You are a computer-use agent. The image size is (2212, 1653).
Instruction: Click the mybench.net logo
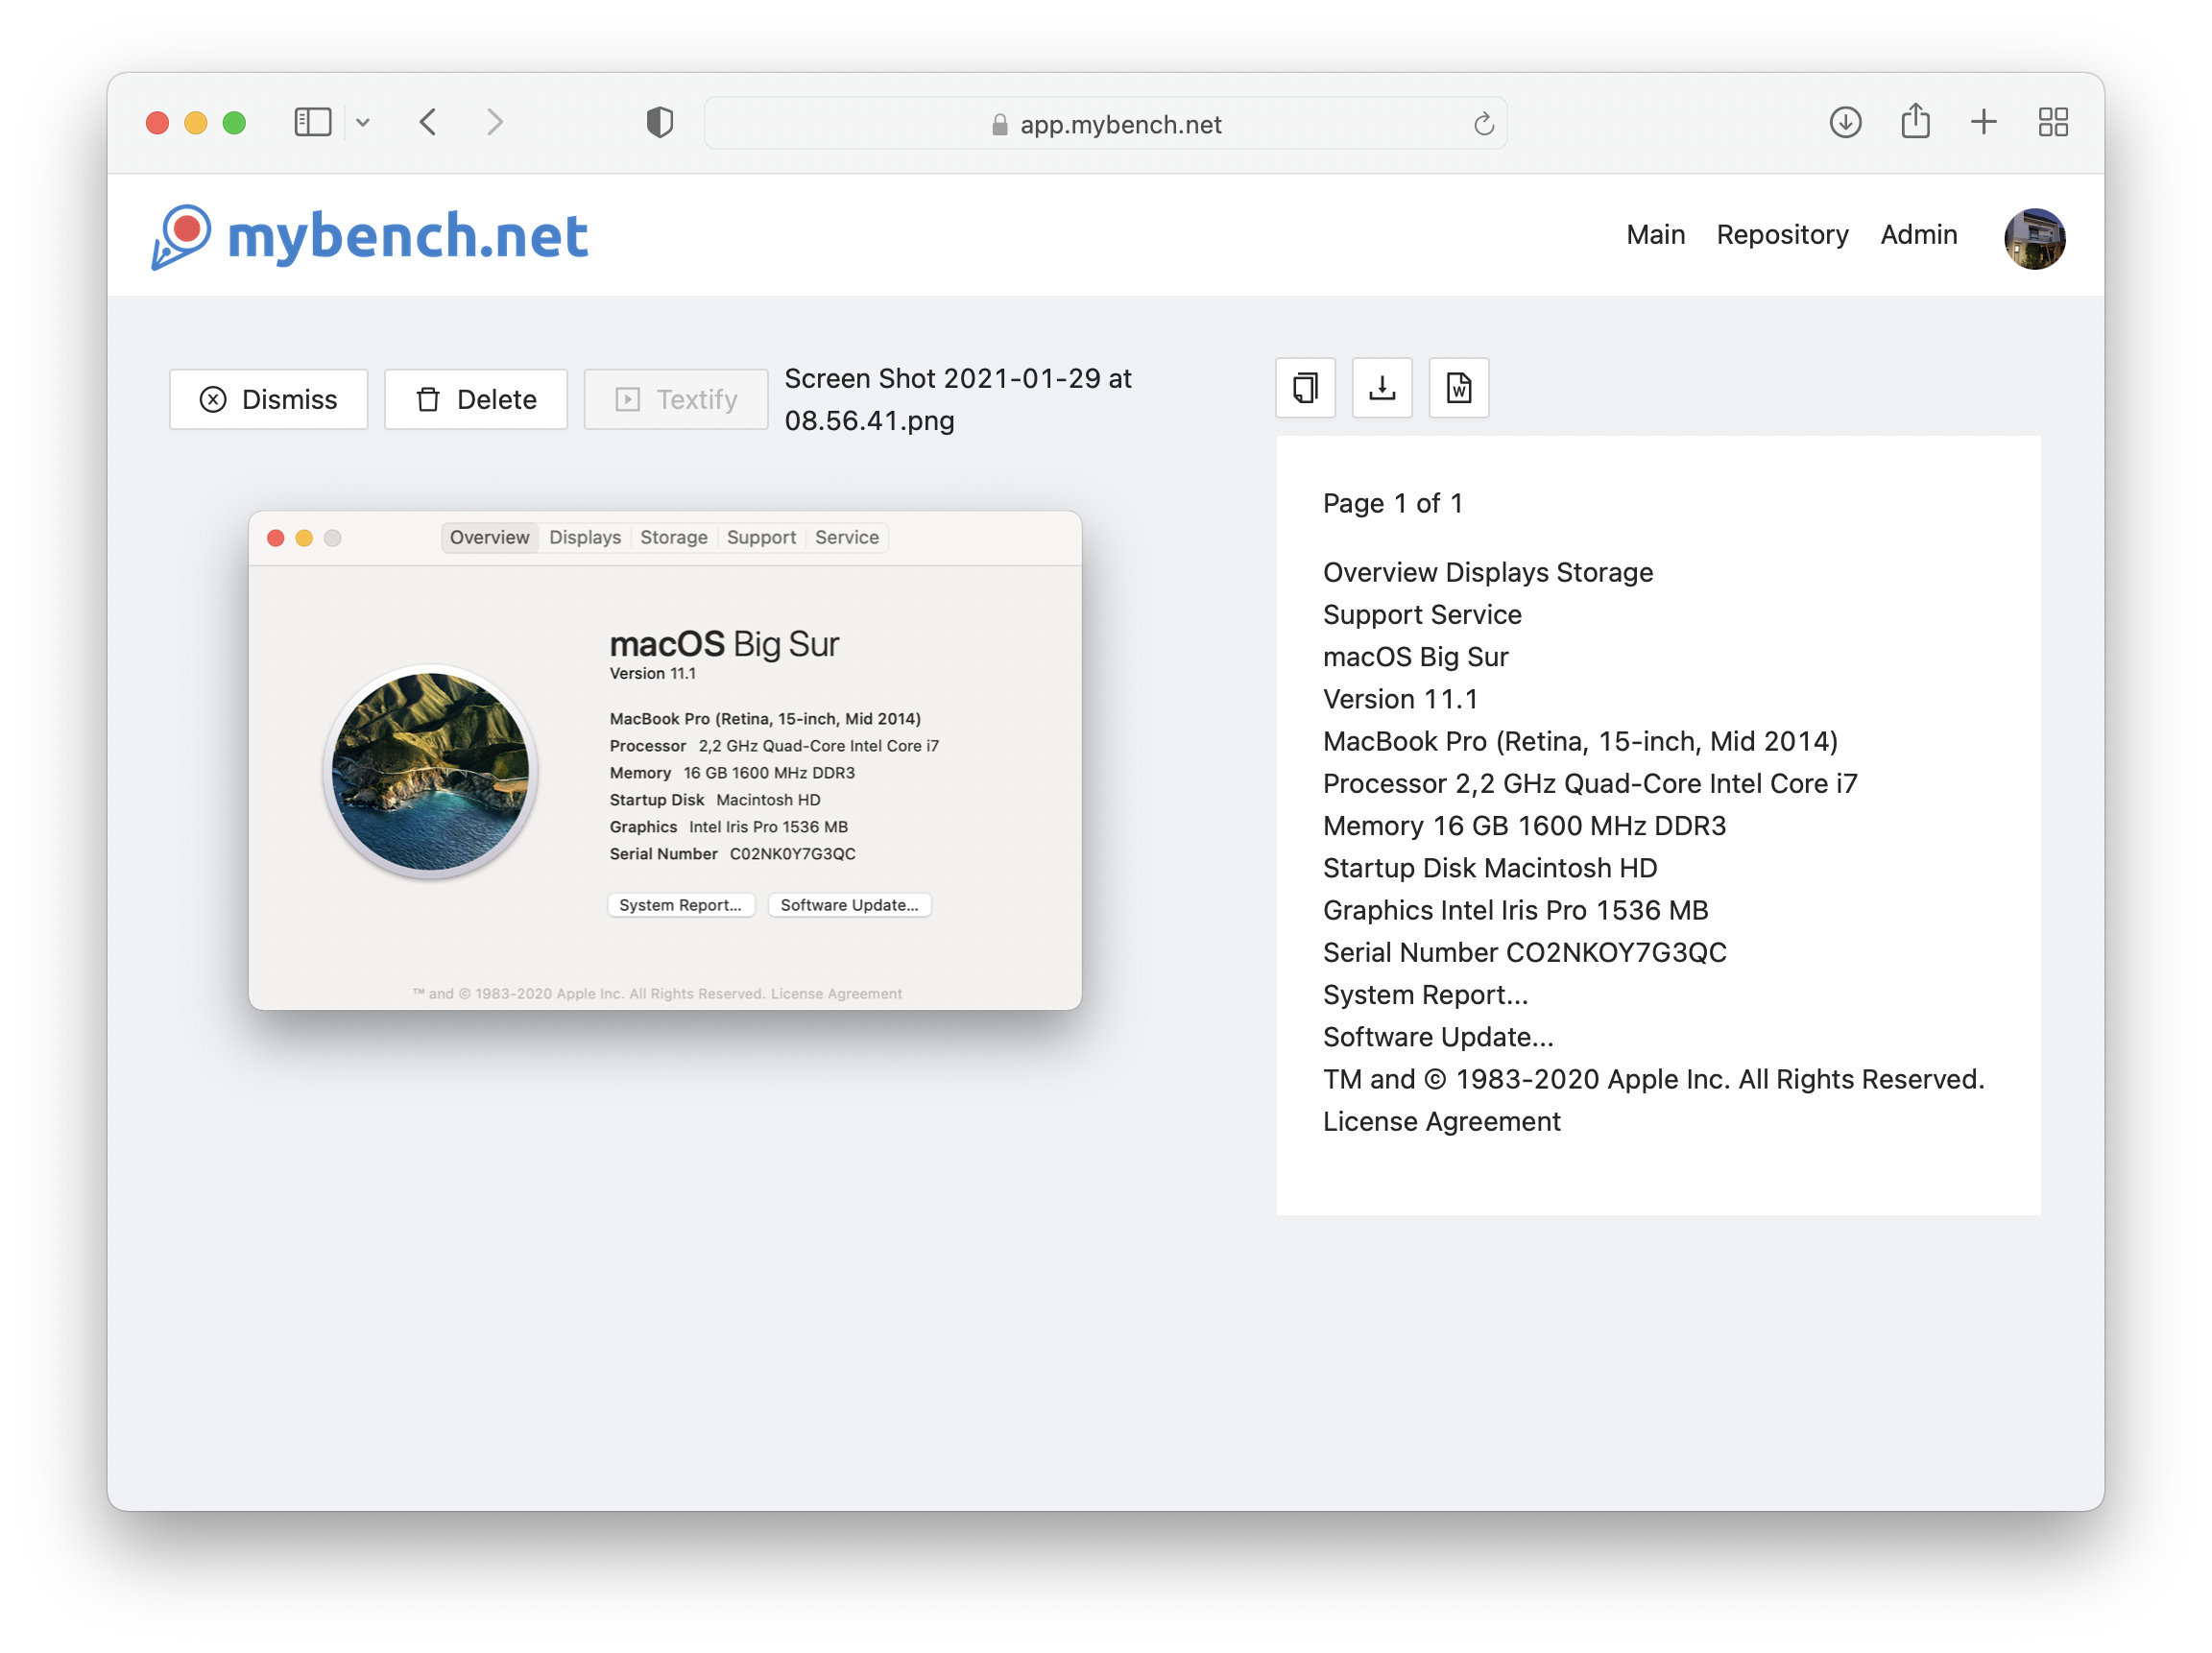(370, 234)
